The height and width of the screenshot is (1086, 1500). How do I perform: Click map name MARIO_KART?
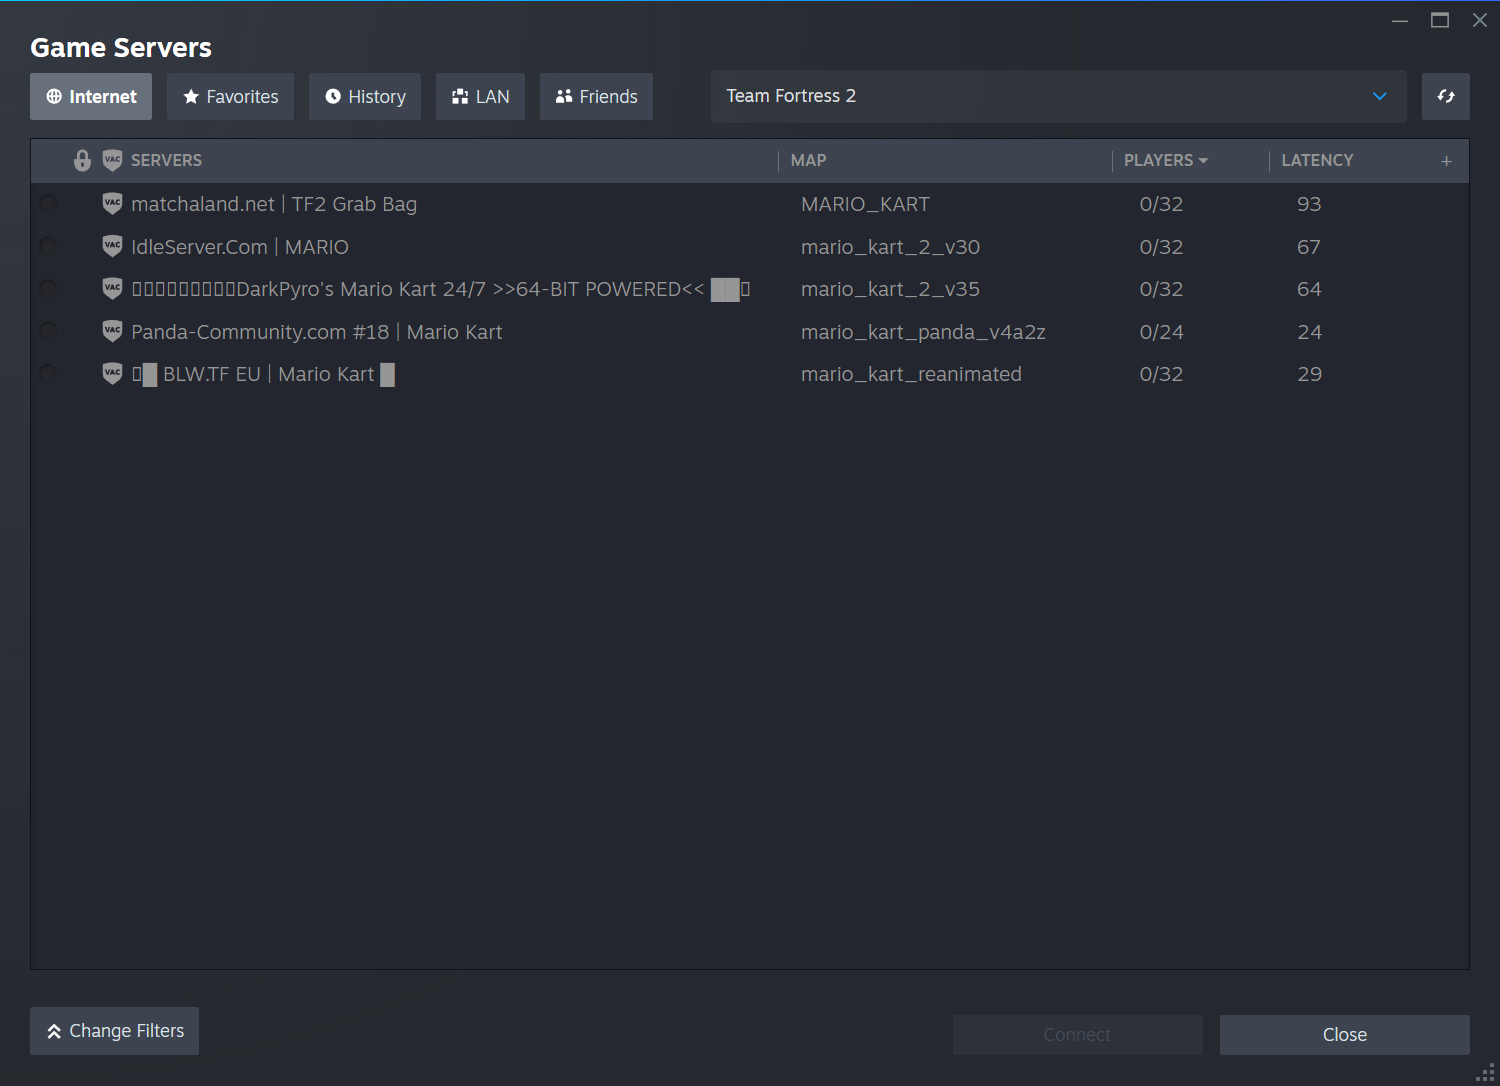tap(865, 204)
